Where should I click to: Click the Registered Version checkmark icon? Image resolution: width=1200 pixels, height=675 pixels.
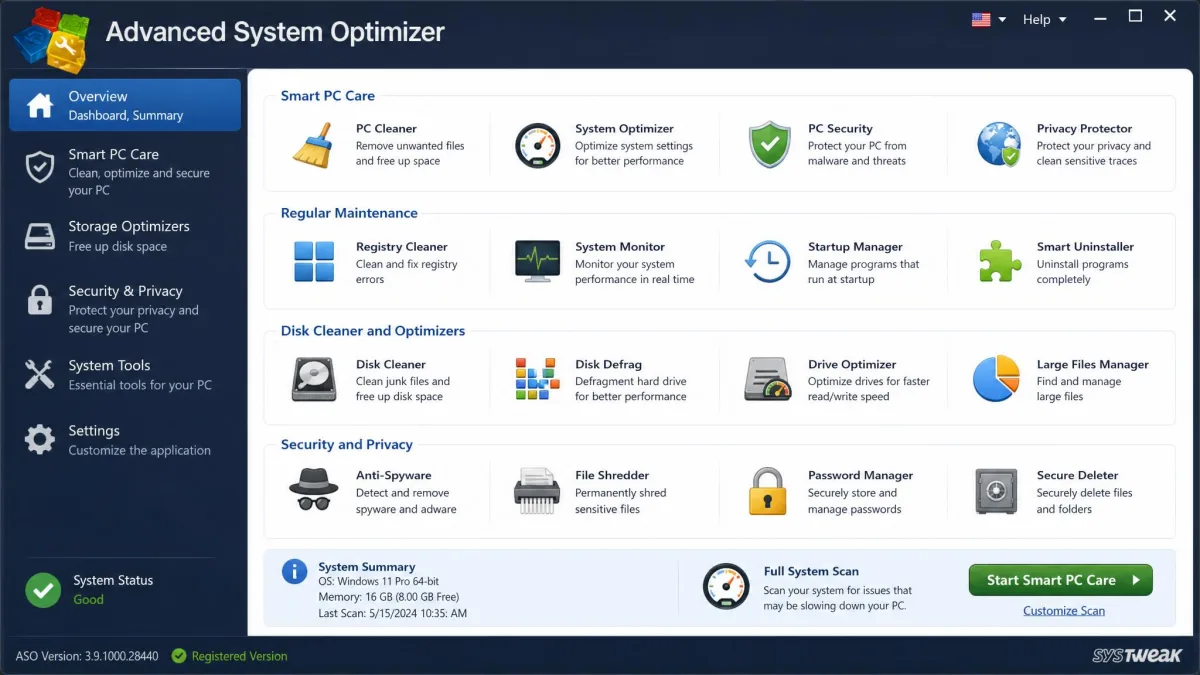point(179,656)
